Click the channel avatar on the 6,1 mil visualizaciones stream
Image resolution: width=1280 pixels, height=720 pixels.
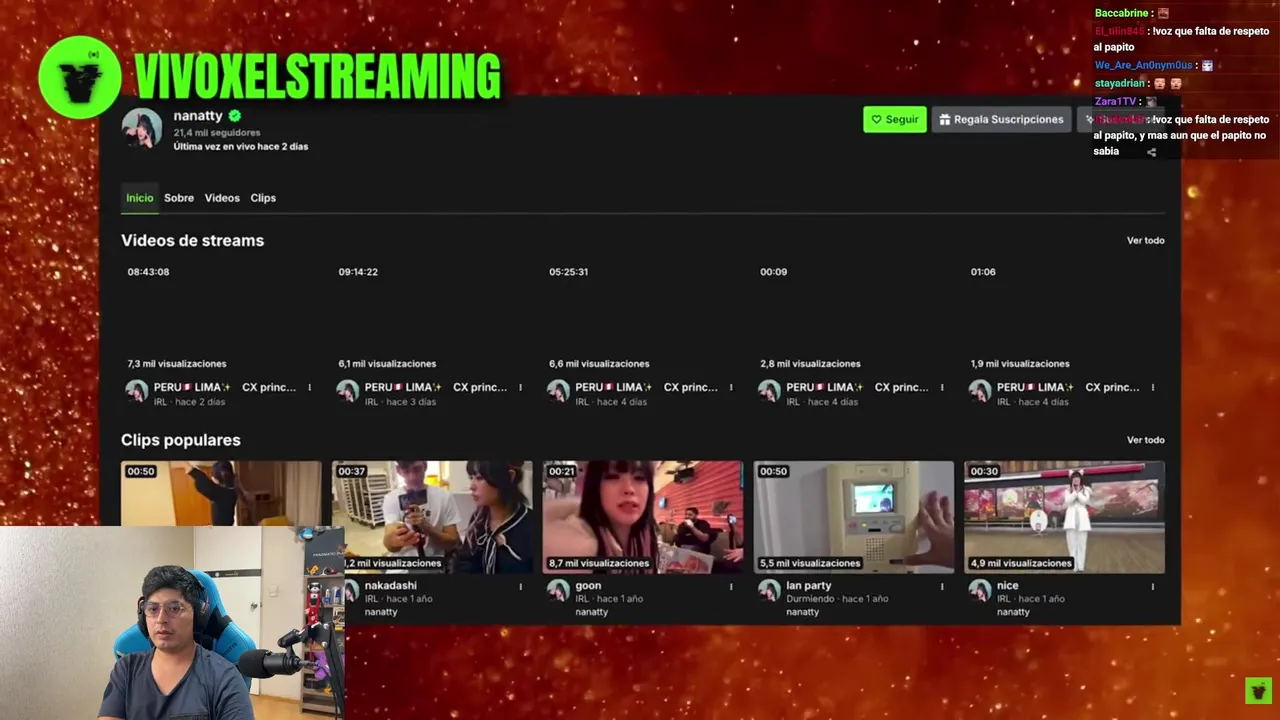(x=347, y=391)
